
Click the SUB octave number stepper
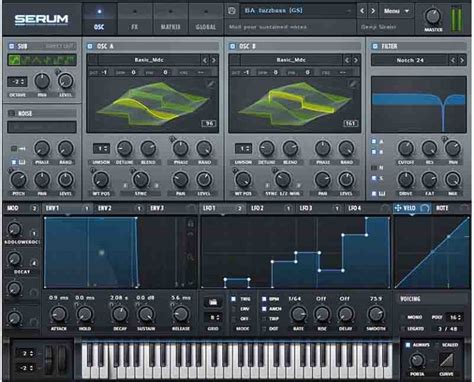click(x=17, y=81)
